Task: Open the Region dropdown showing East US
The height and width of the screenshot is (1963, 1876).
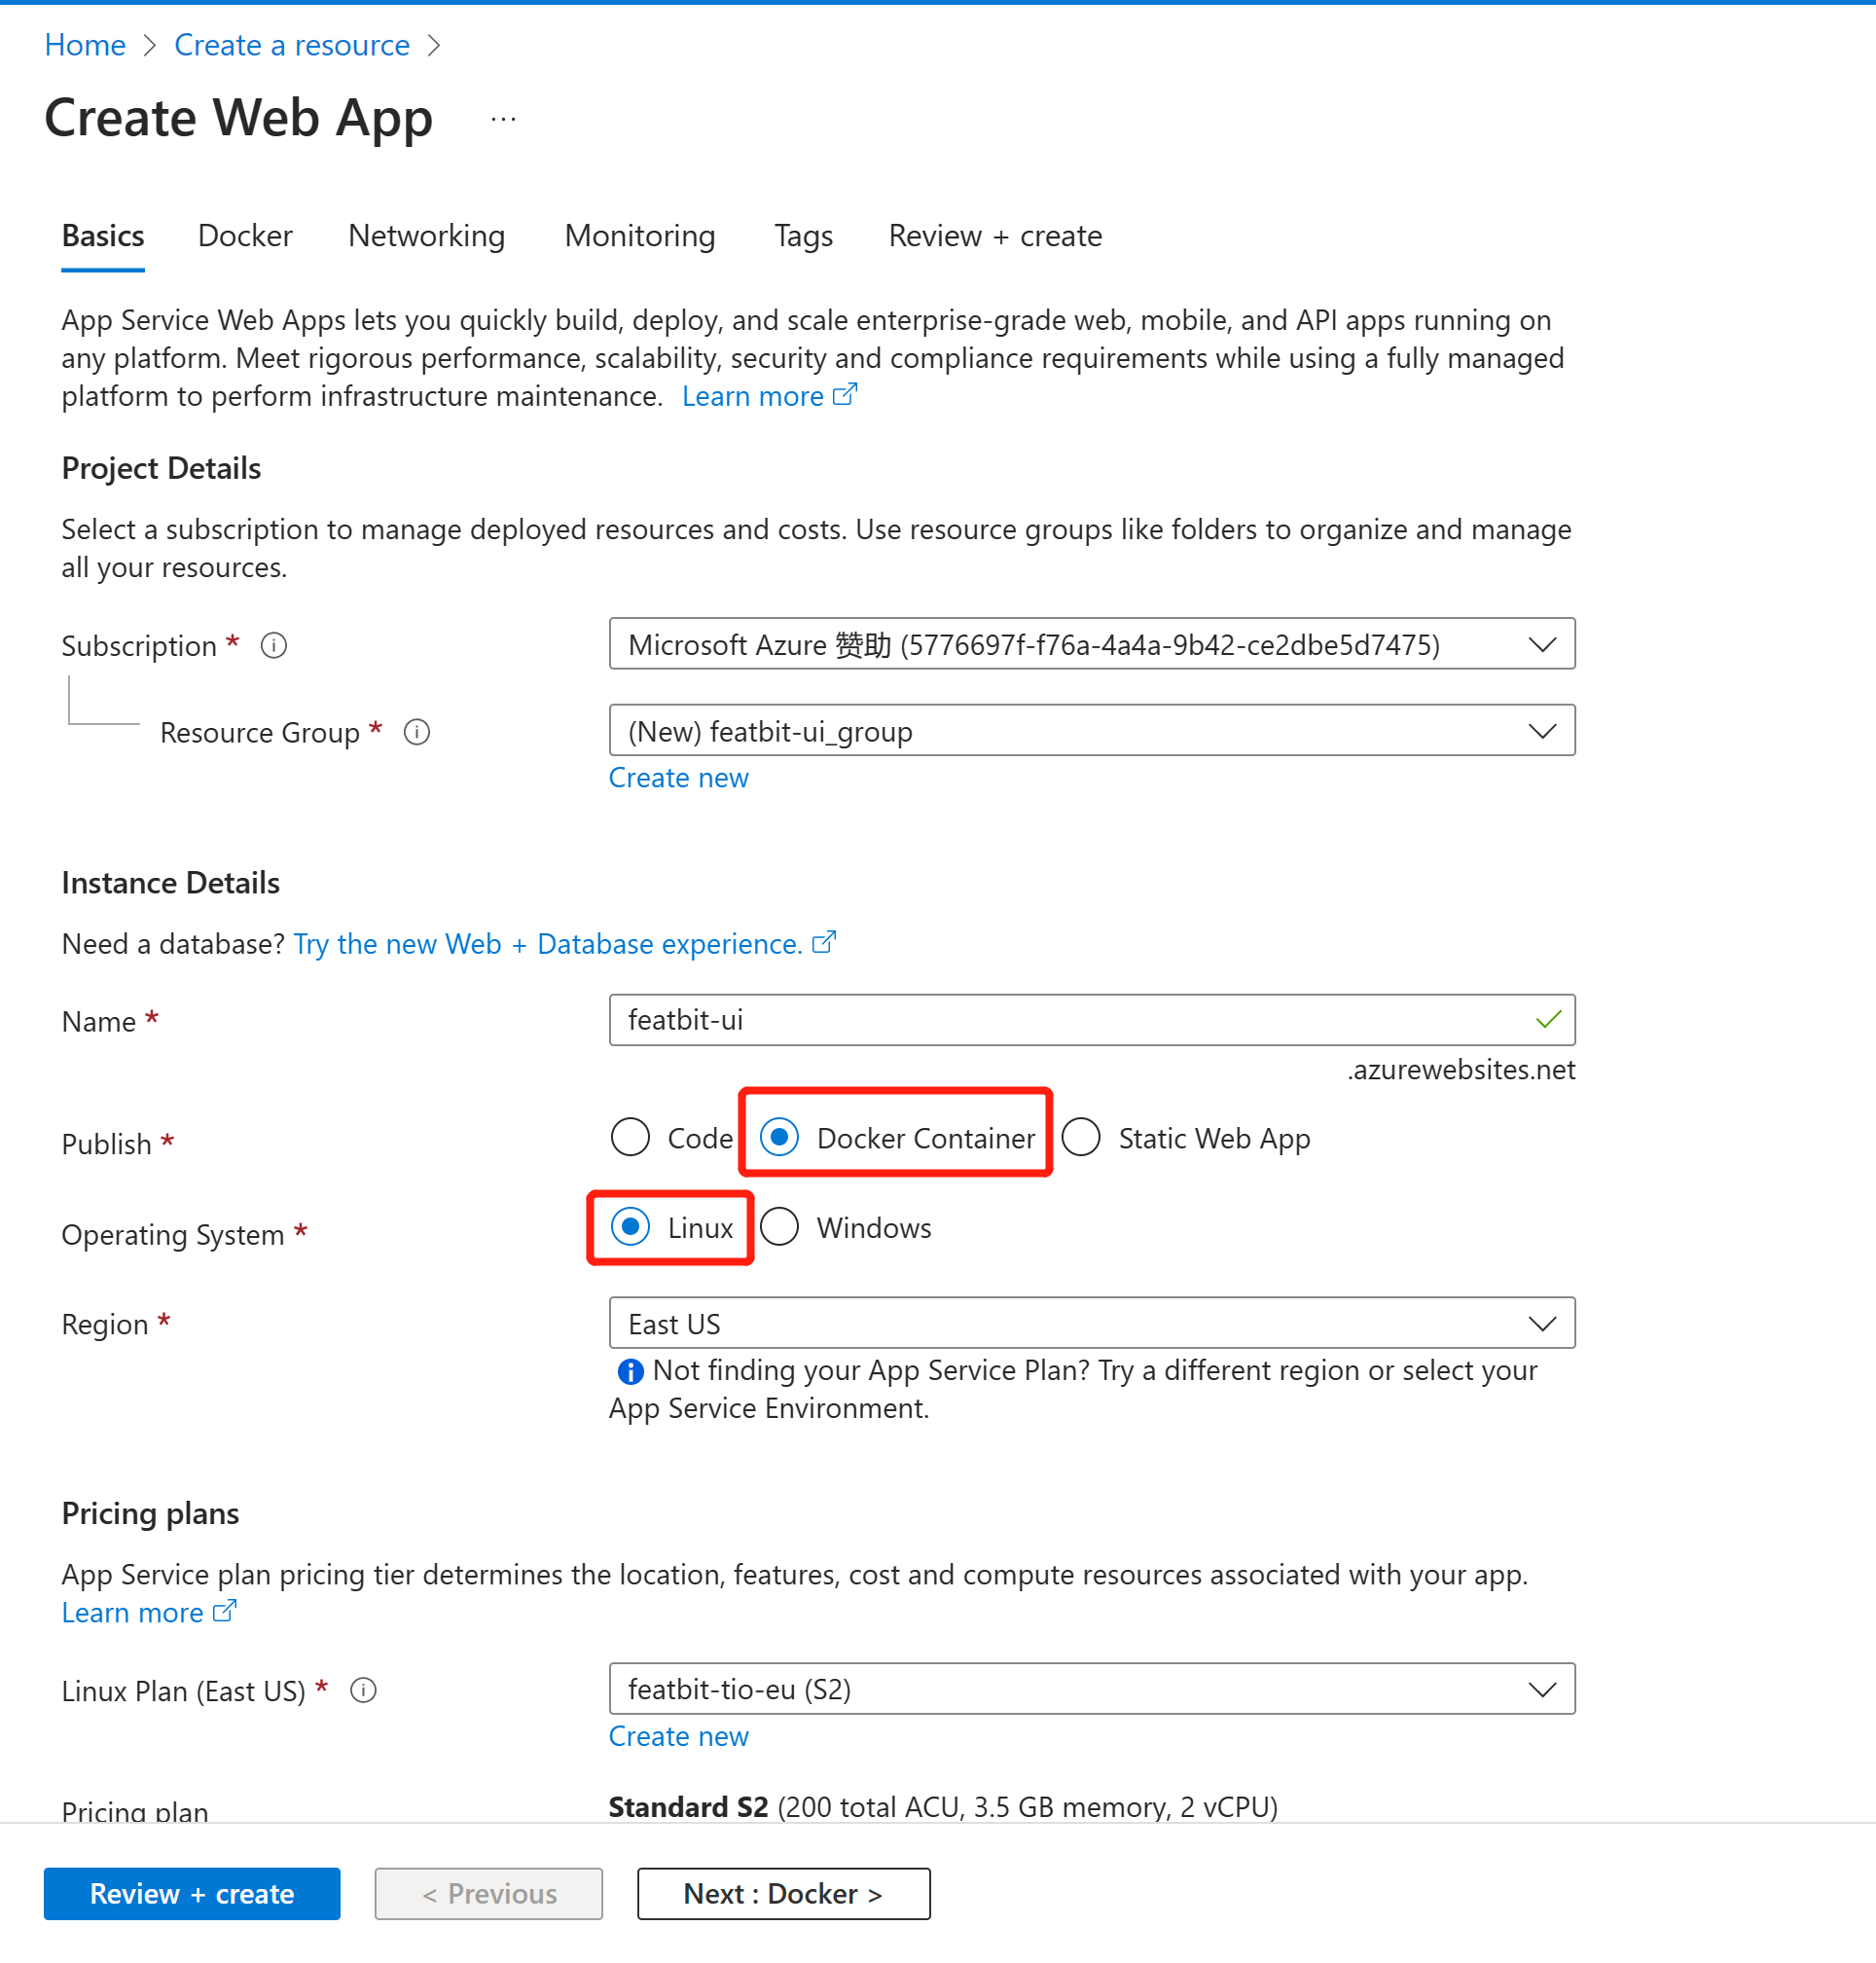Action: (x=1092, y=1324)
